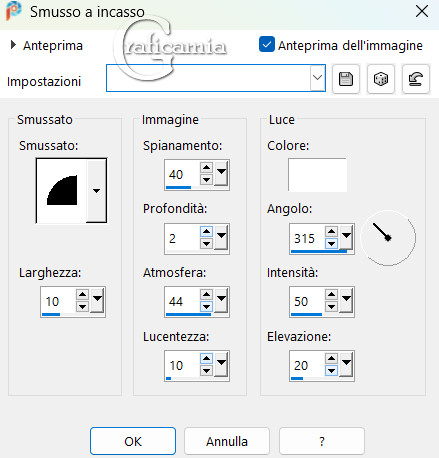Click the question mark help button

coord(322,441)
